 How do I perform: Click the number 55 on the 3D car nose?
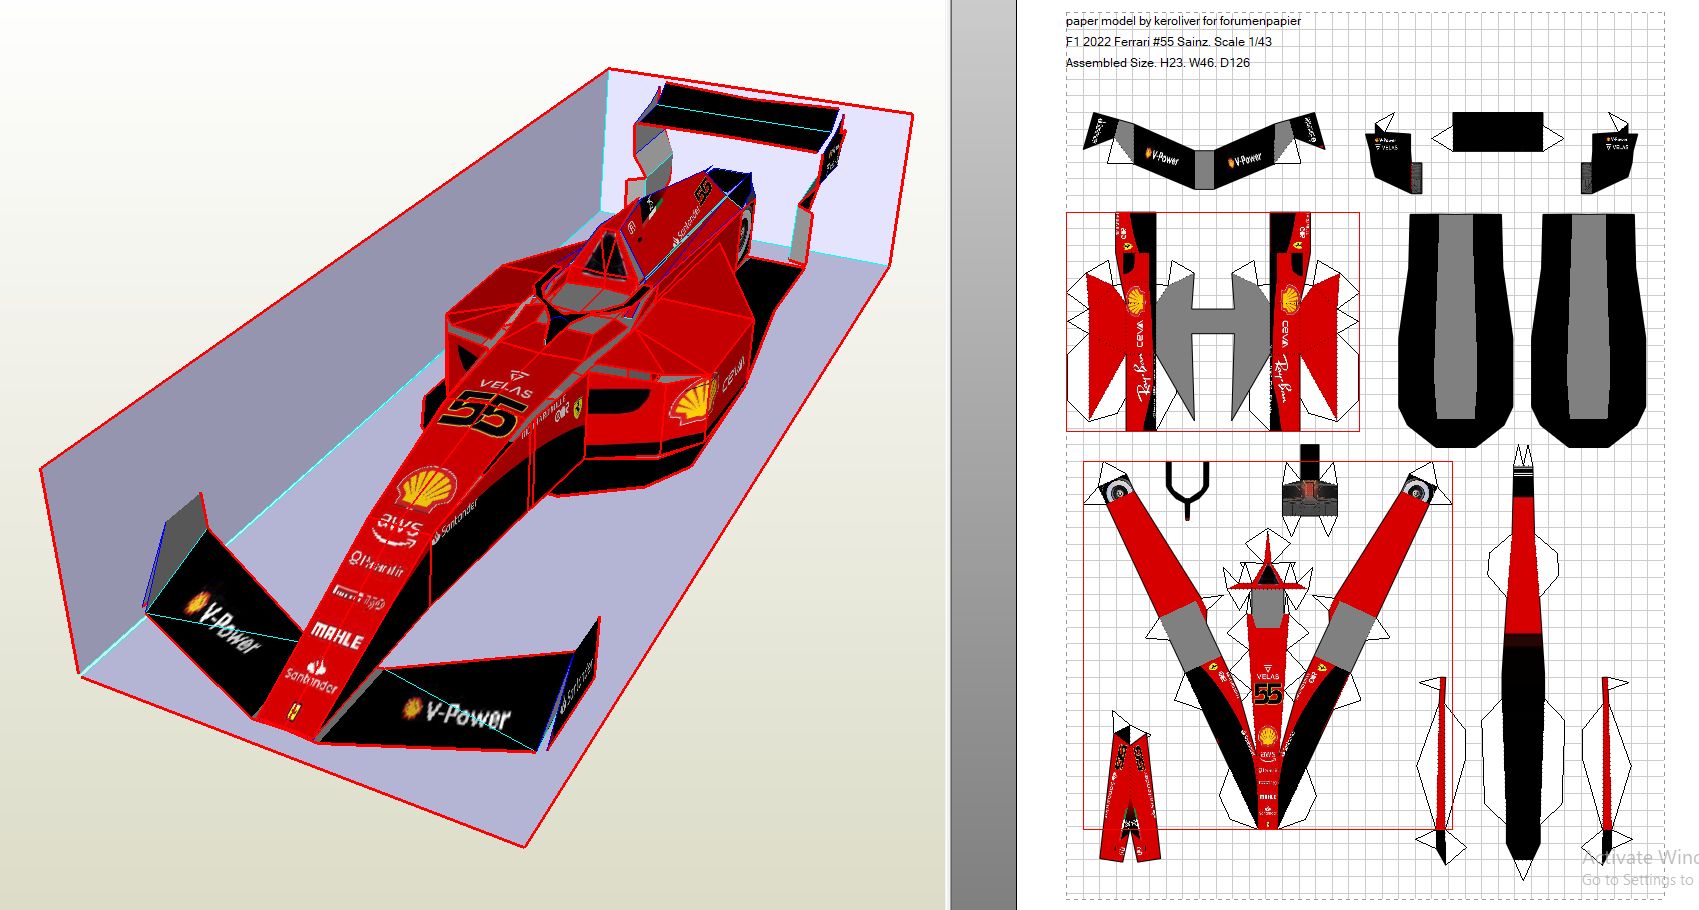point(487,414)
